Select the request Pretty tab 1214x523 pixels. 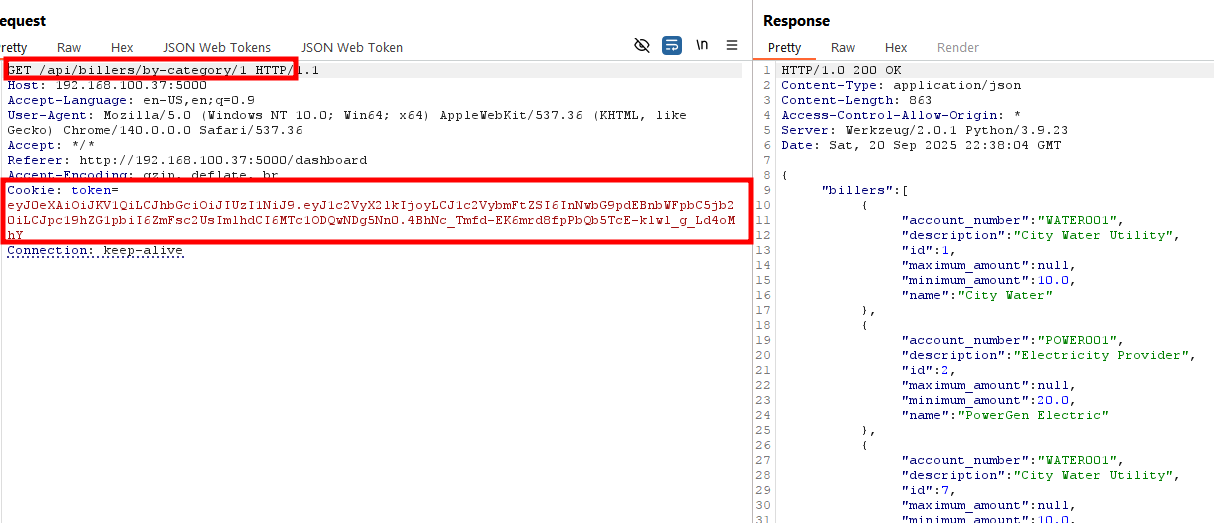coord(13,47)
